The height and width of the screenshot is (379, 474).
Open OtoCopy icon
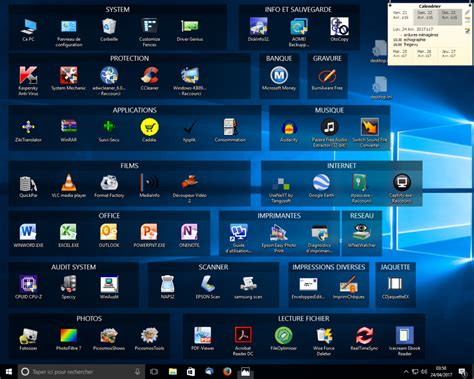339,27
